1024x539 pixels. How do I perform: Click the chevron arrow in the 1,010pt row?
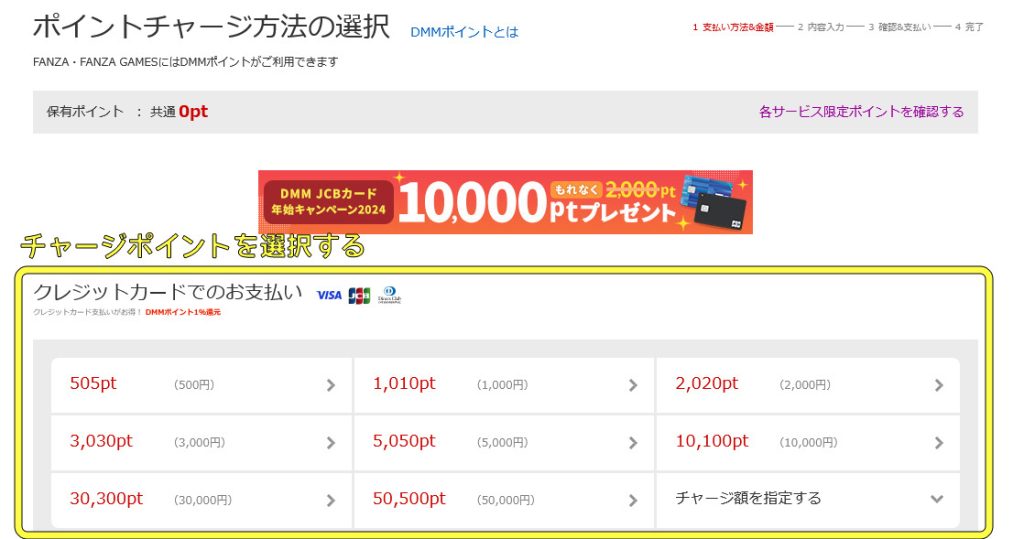[633, 385]
